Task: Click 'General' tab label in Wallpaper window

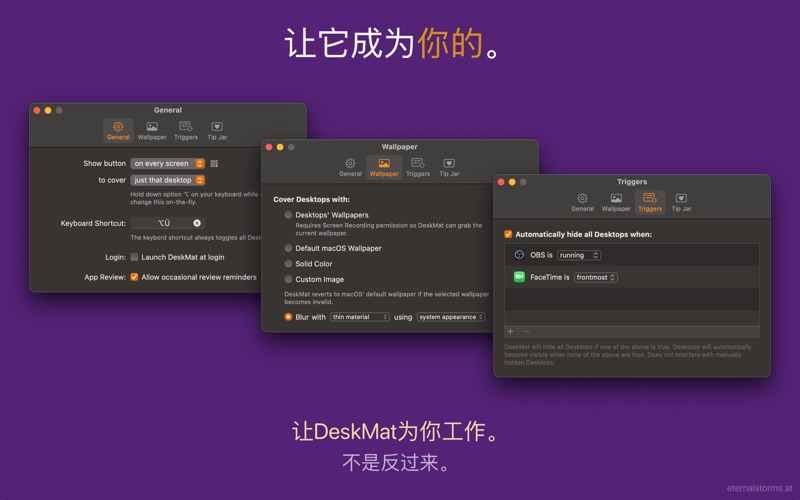Action: tap(351, 174)
